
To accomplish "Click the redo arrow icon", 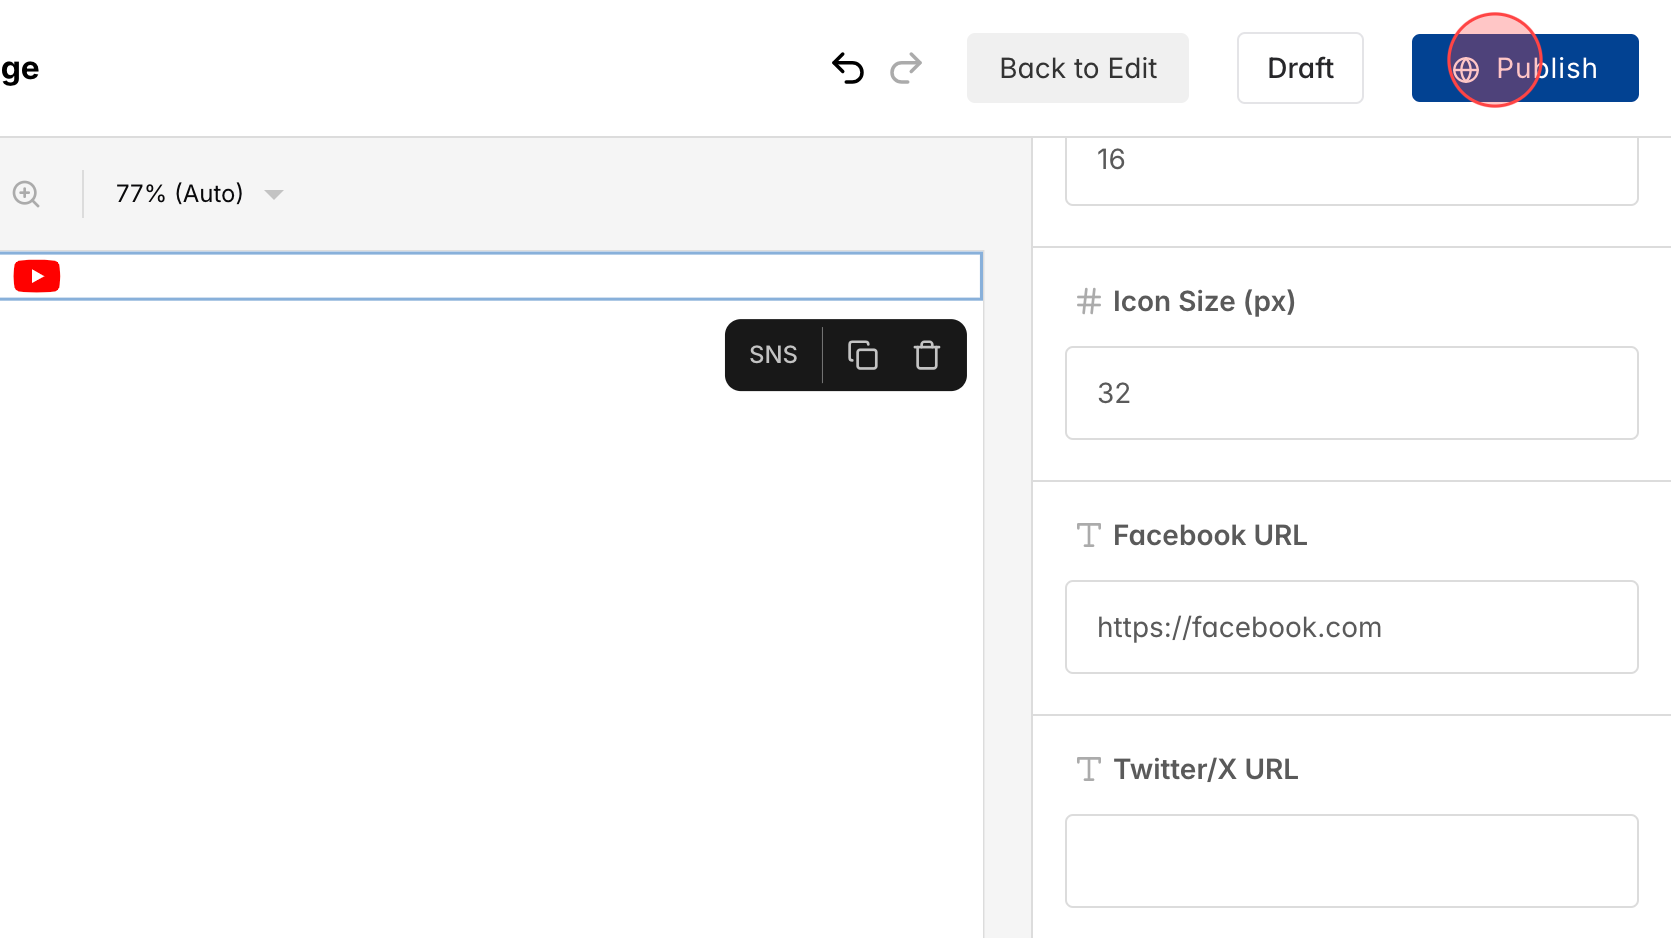I will point(906,68).
